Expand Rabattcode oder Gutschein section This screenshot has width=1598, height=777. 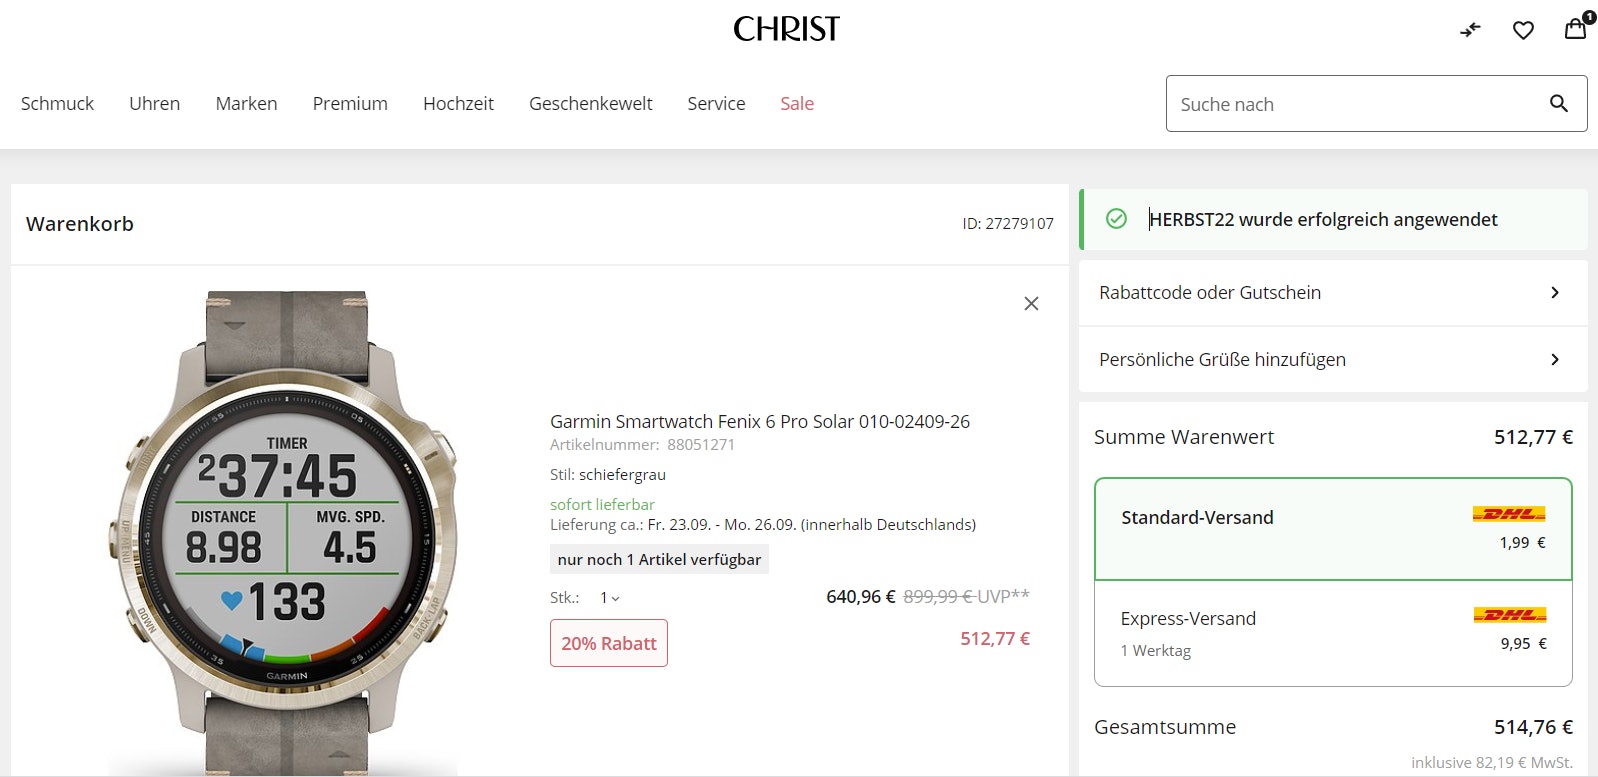1332,293
